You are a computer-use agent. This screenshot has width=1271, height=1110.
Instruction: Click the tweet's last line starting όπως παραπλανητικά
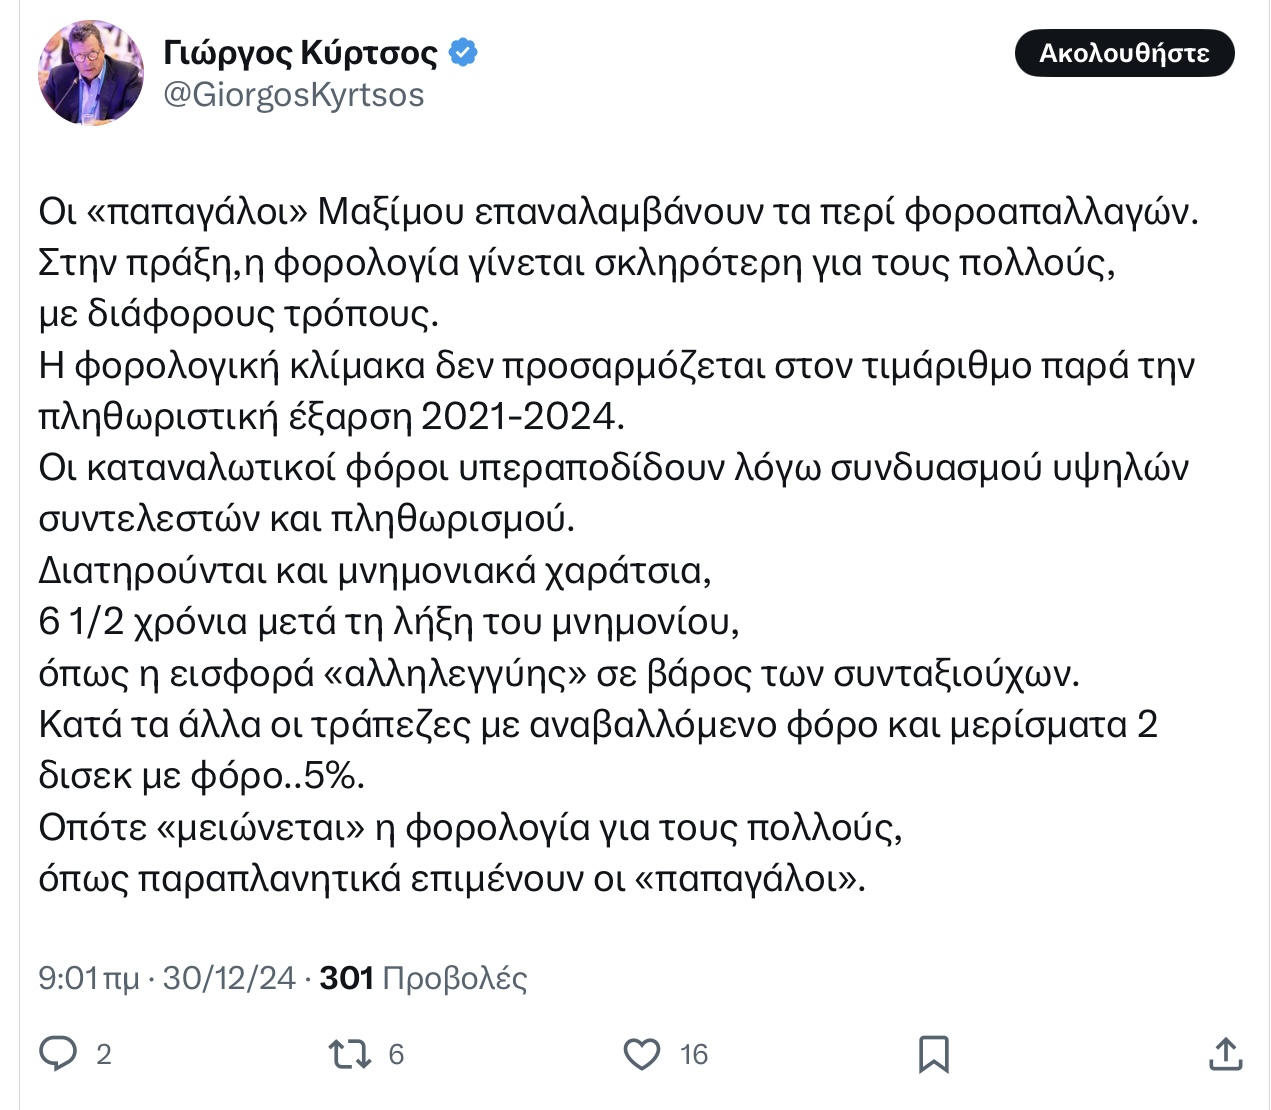[451, 878]
